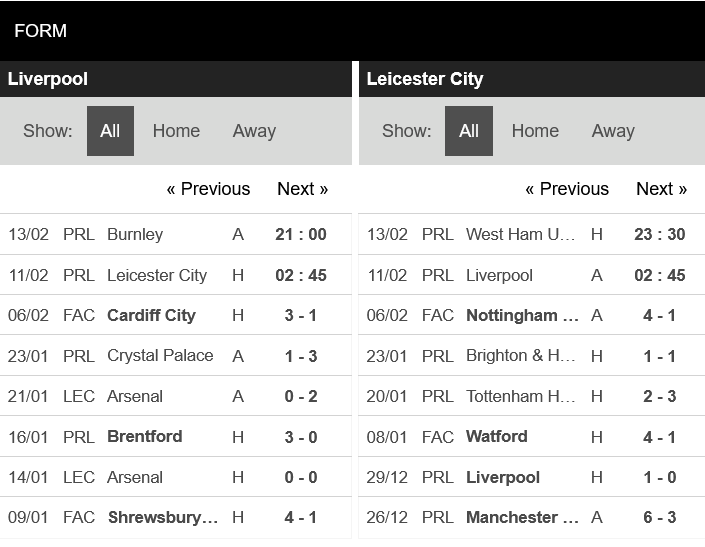Go to Previous Leicester City matches
705x547 pixels.
[x=567, y=189]
